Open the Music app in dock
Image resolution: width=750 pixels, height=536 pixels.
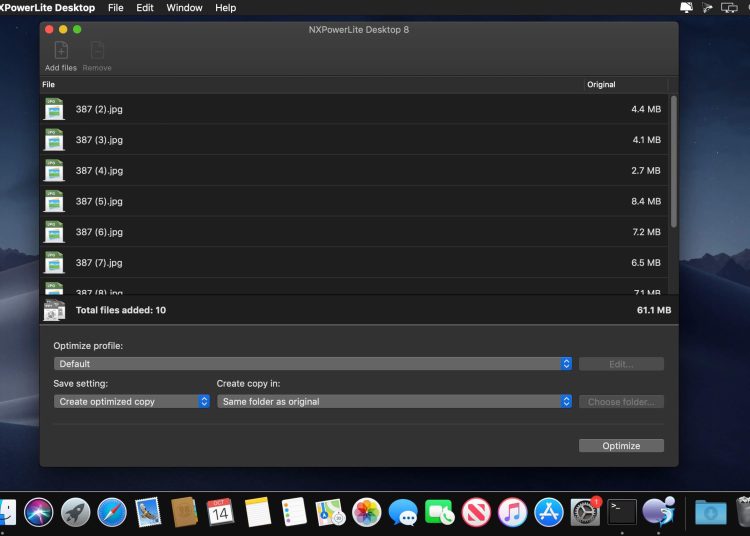click(x=512, y=513)
